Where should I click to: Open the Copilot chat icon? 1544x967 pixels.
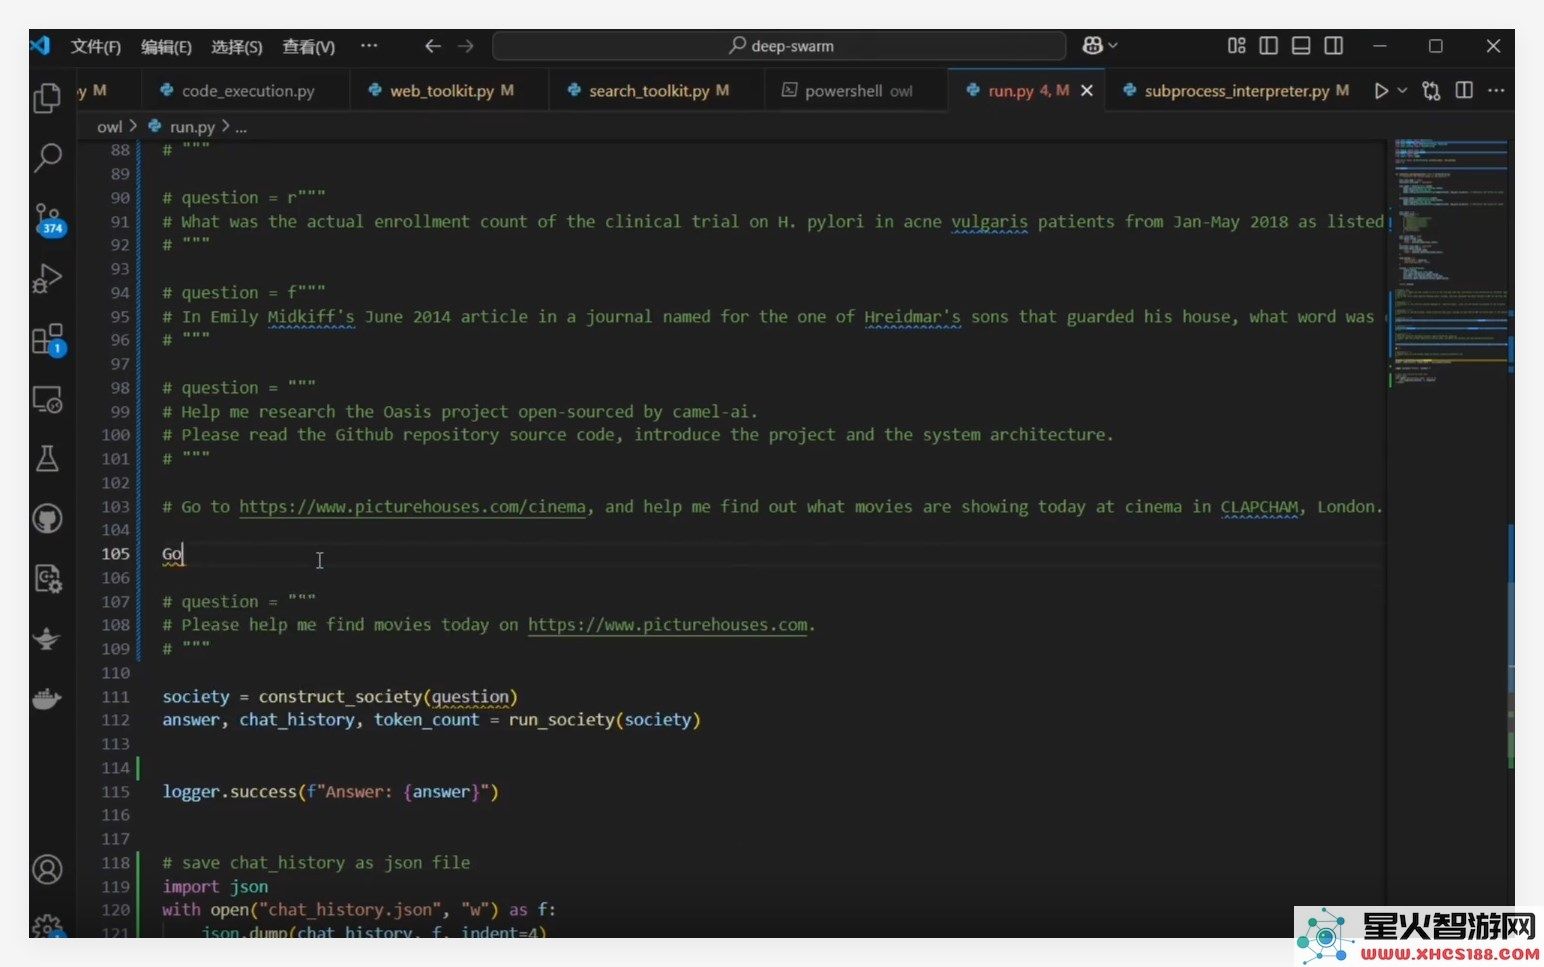[x=1092, y=45]
